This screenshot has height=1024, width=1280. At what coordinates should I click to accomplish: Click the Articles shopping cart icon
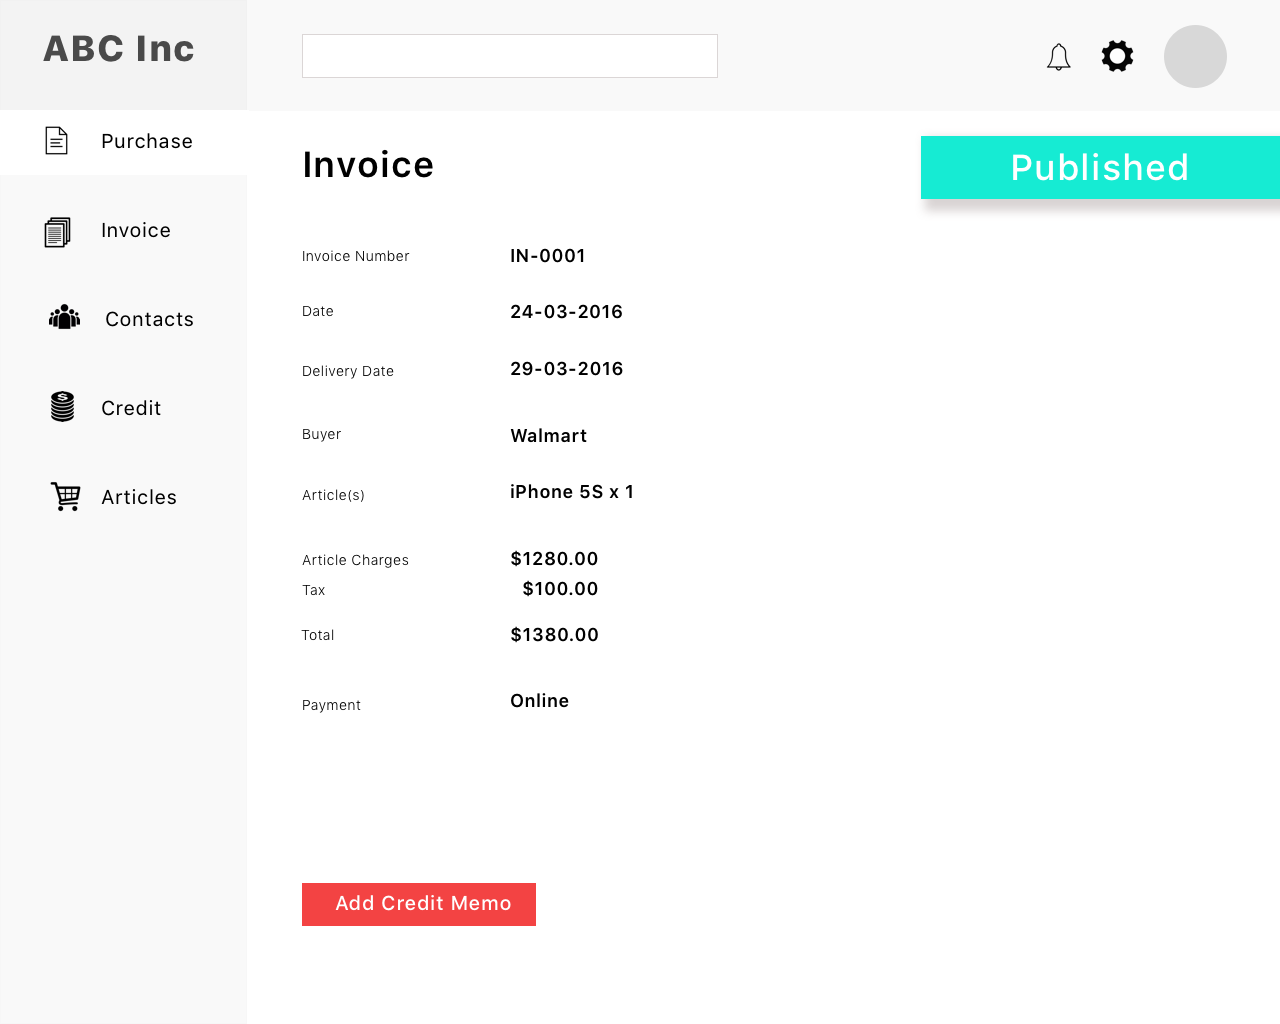pos(66,496)
